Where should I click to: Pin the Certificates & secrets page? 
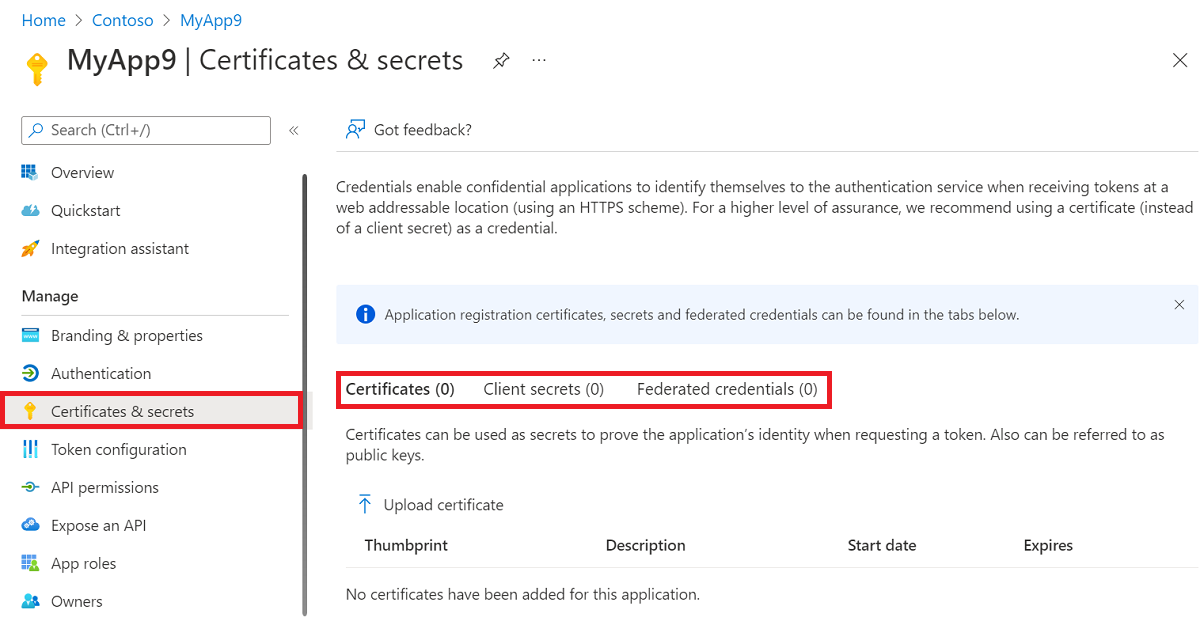click(x=501, y=60)
